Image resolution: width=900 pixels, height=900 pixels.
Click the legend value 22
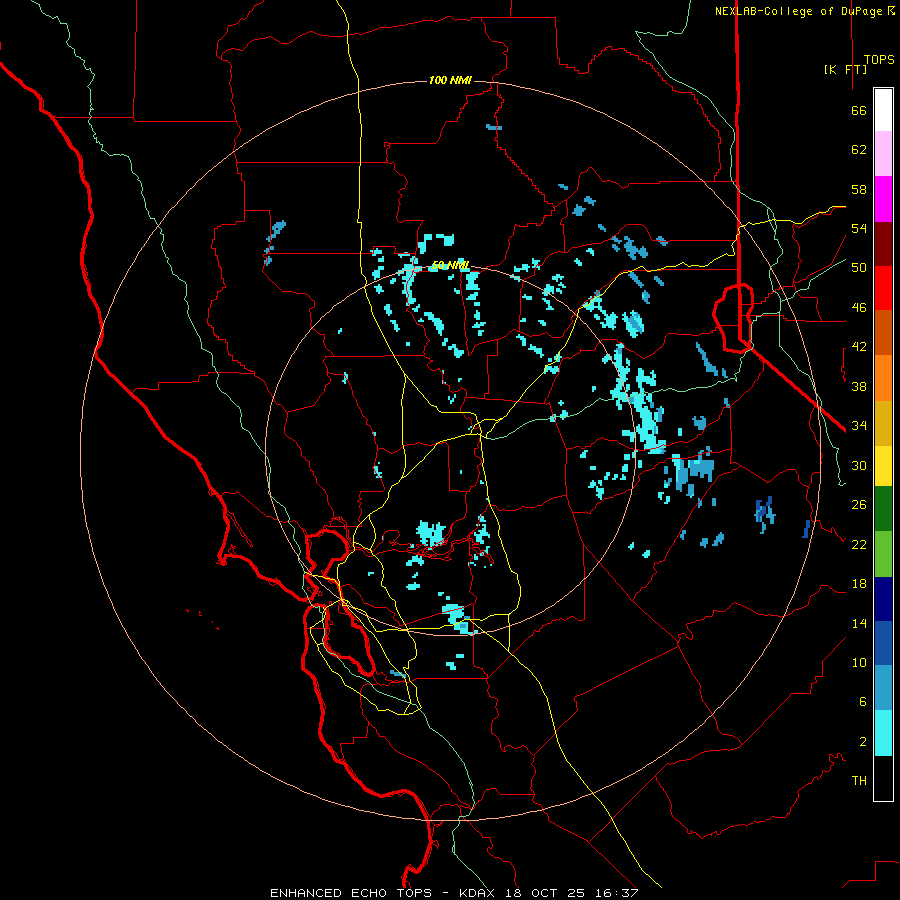tap(859, 544)
